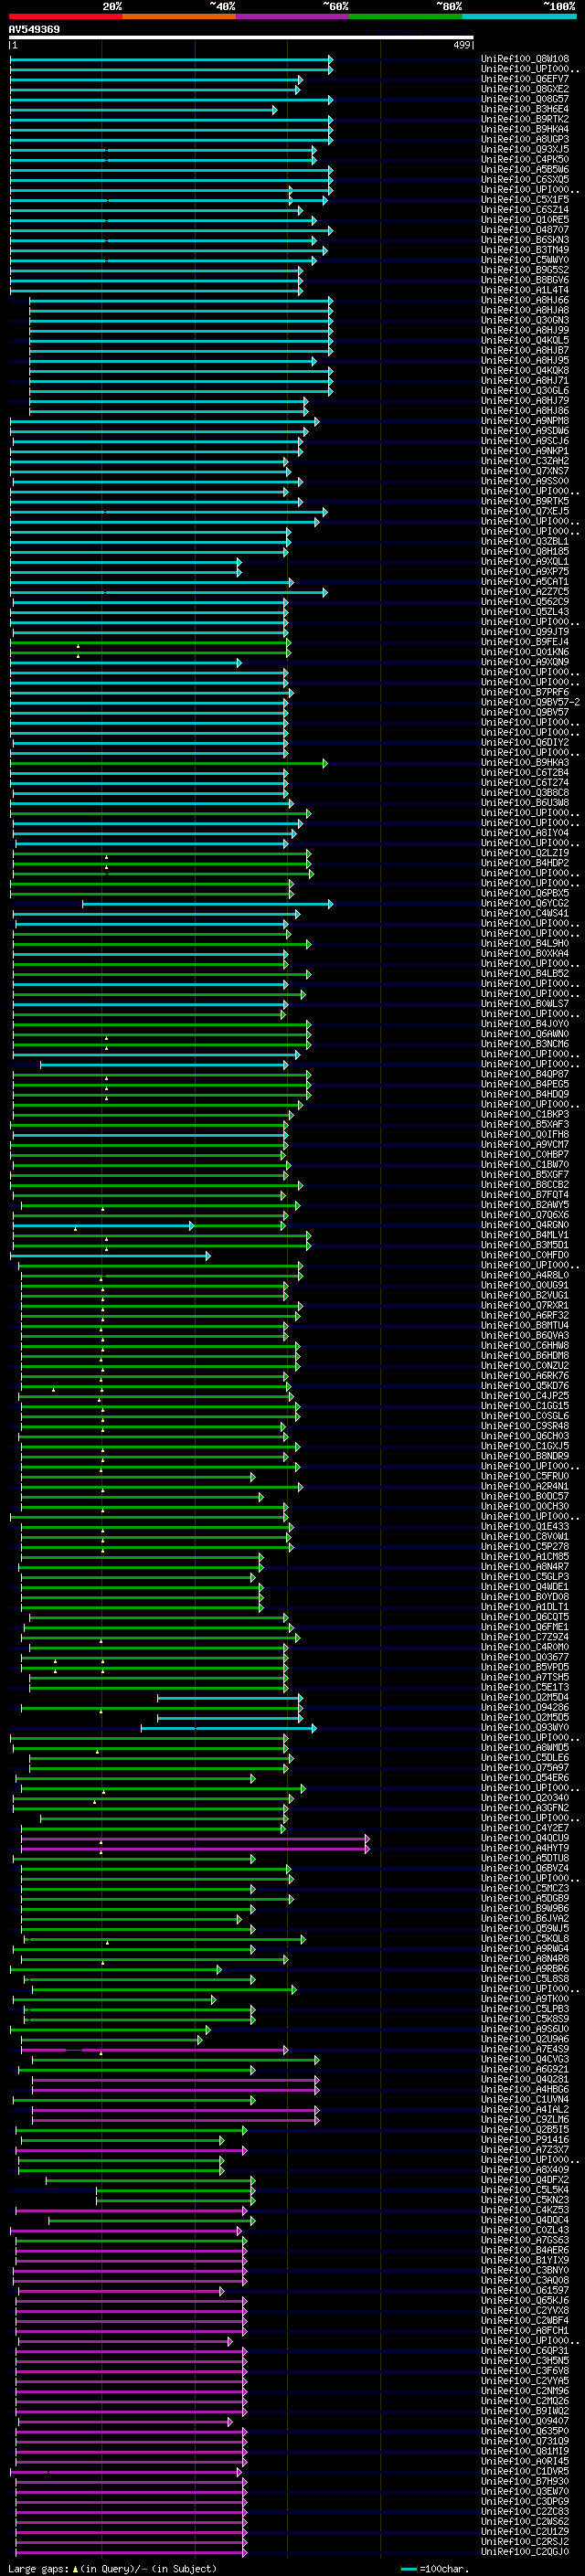Image resolution: width=585 pixels, height=2576 pixels.
Task: Click the UniRef100_A8HJ66 label
Action: coord(525,300)
